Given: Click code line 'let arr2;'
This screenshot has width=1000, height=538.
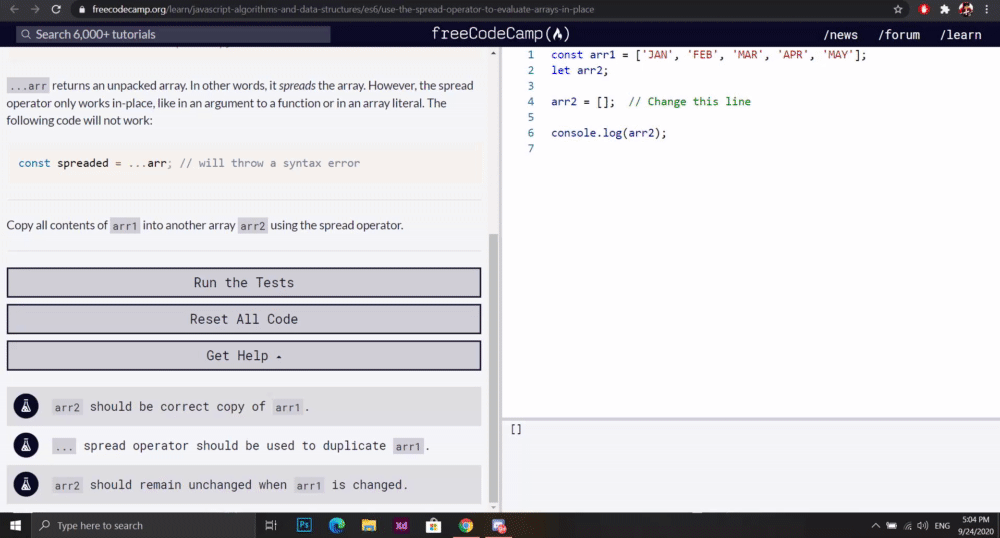Looking at the screenshot, I should pos(580,70).
